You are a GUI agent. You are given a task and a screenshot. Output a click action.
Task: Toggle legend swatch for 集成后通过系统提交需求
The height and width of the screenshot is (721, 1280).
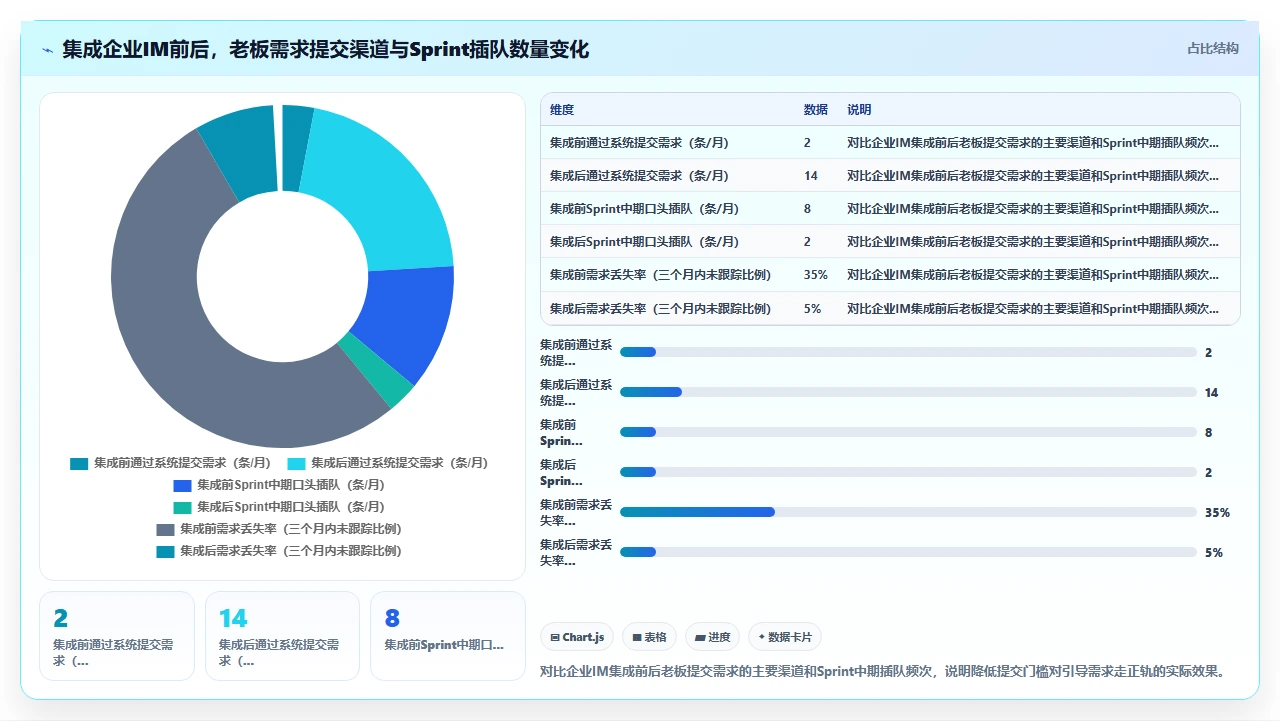pyautogui.click(x=296, y=464)
